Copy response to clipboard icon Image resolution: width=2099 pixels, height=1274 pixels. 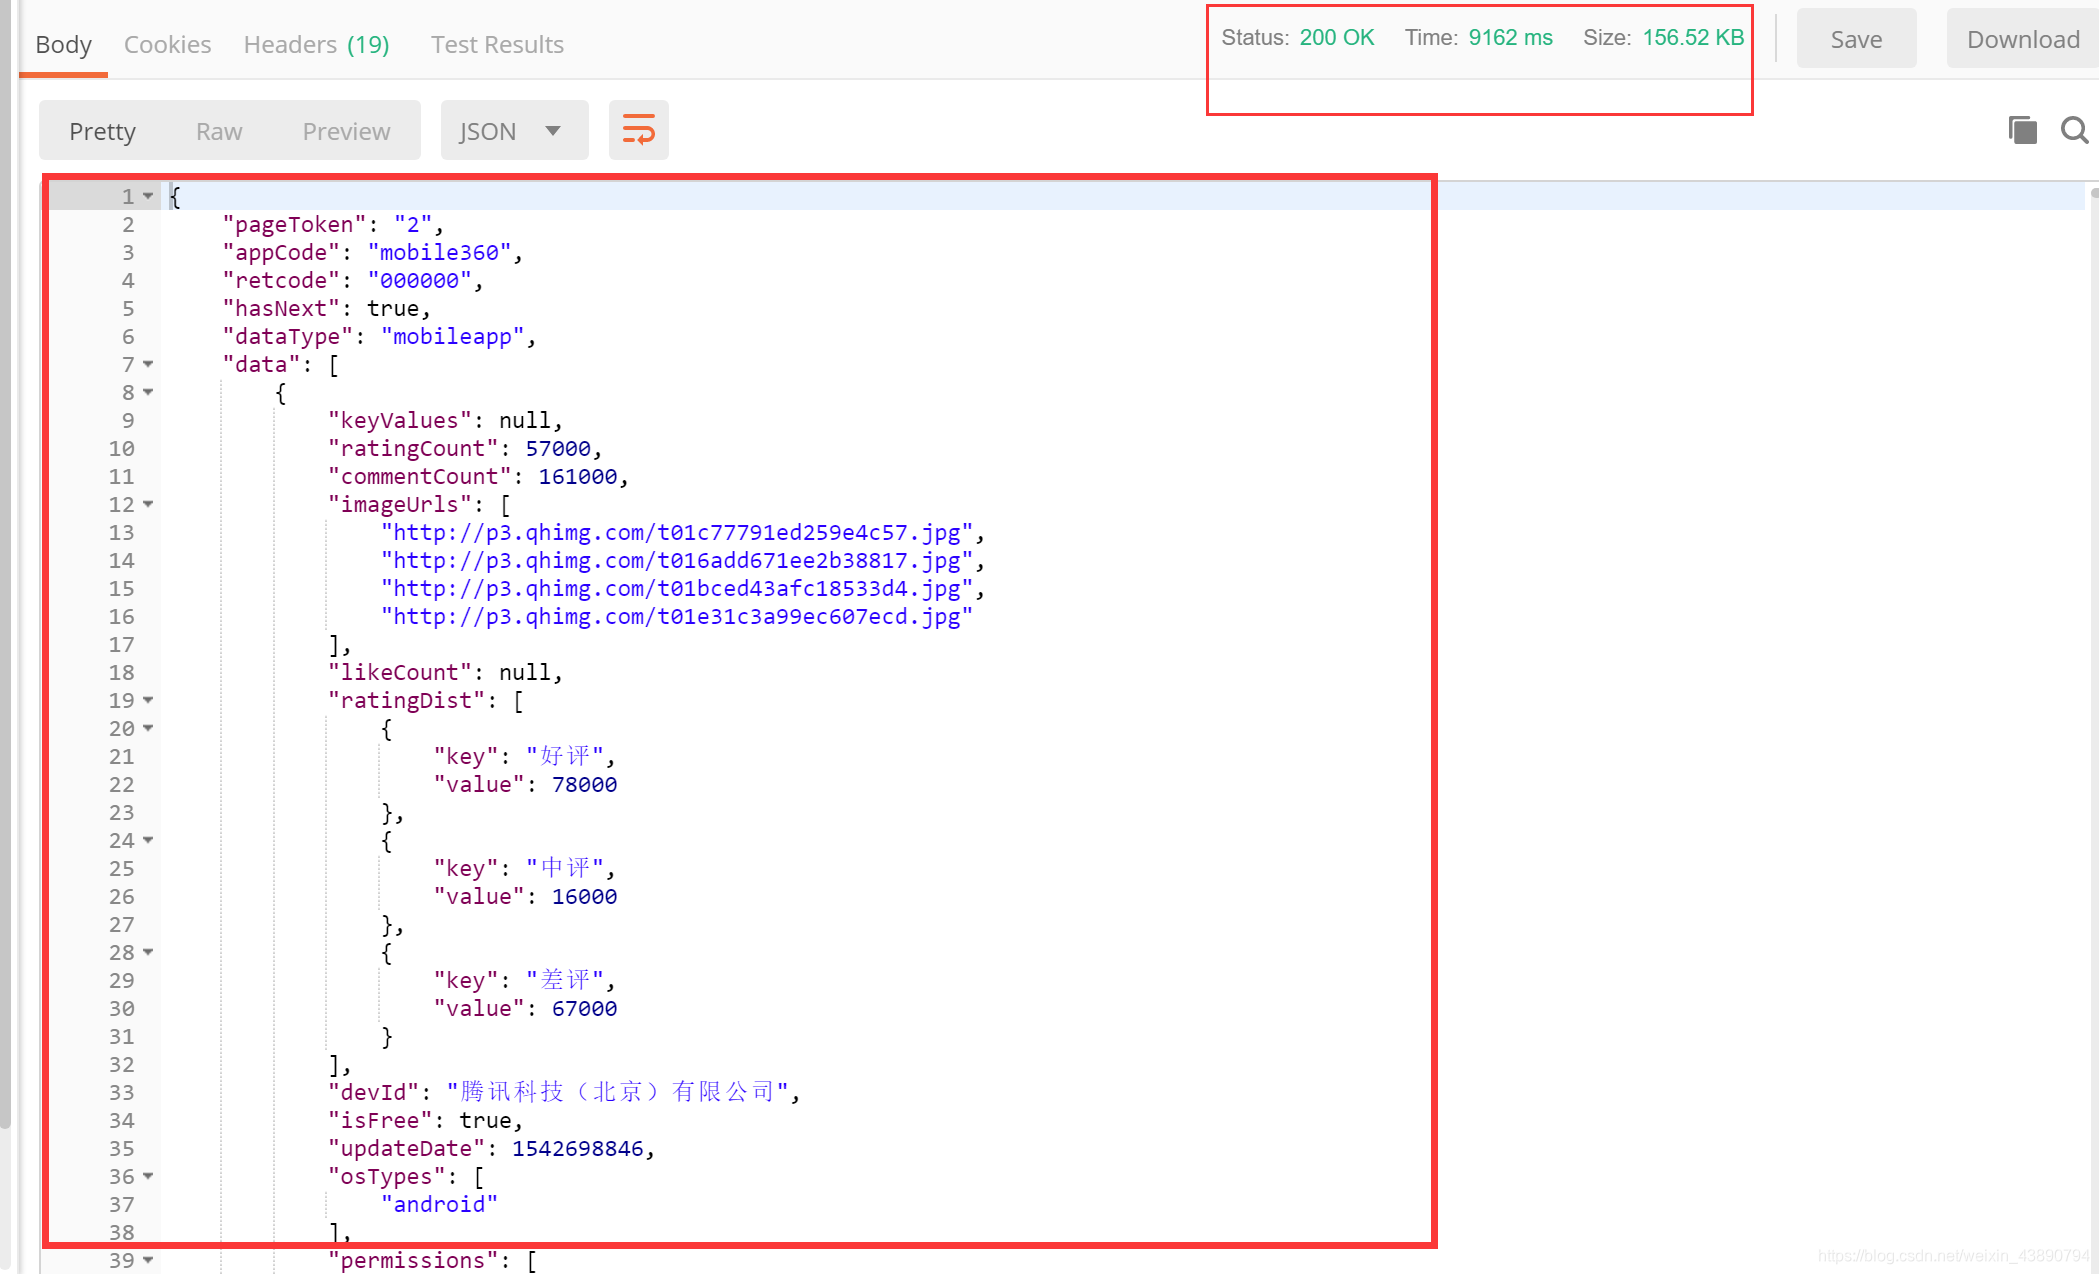click(2022, 130)
